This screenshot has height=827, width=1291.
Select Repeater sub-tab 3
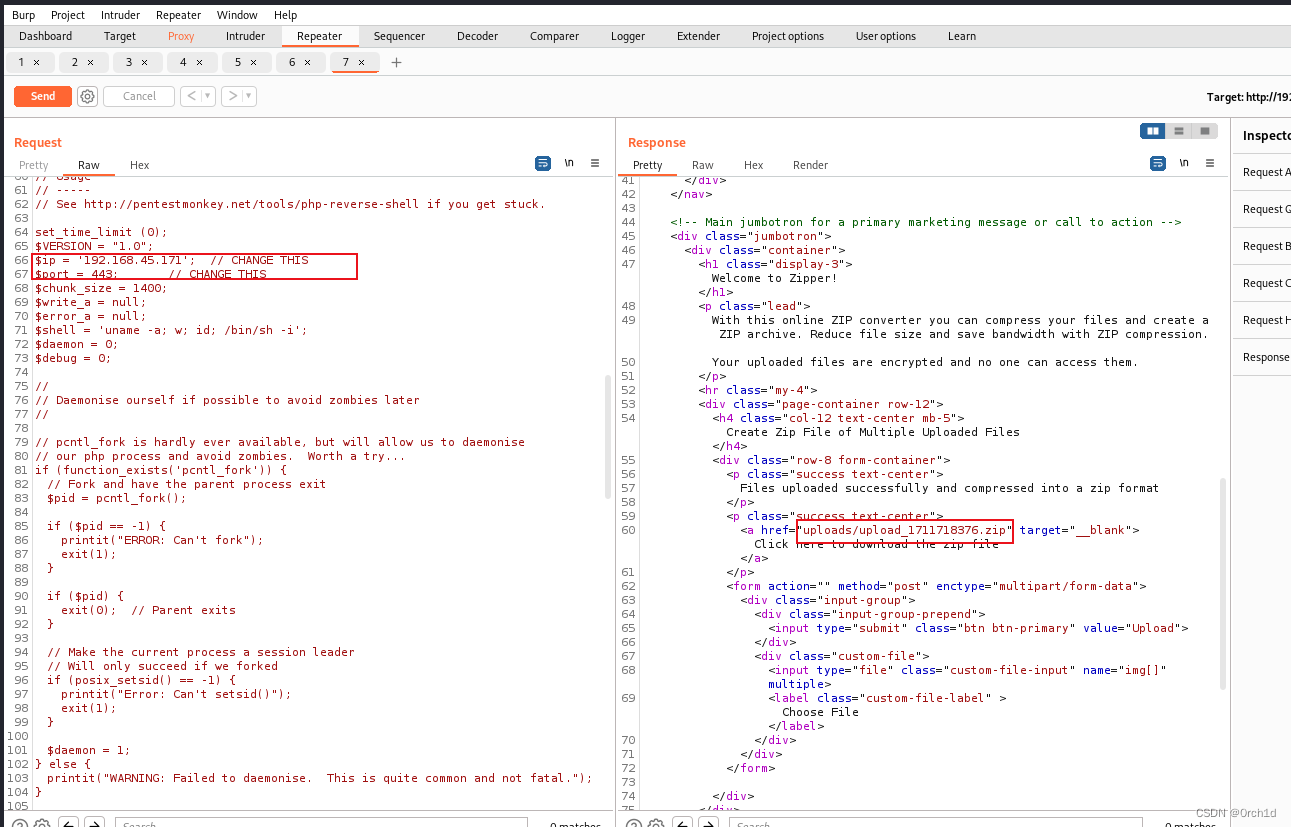[x=137, y=62]
